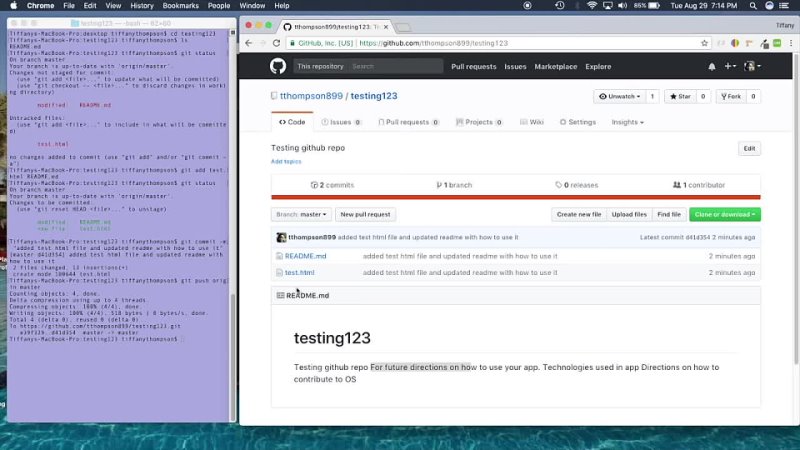Click Explore in header

pyautogui.click(x=598, y=66)
